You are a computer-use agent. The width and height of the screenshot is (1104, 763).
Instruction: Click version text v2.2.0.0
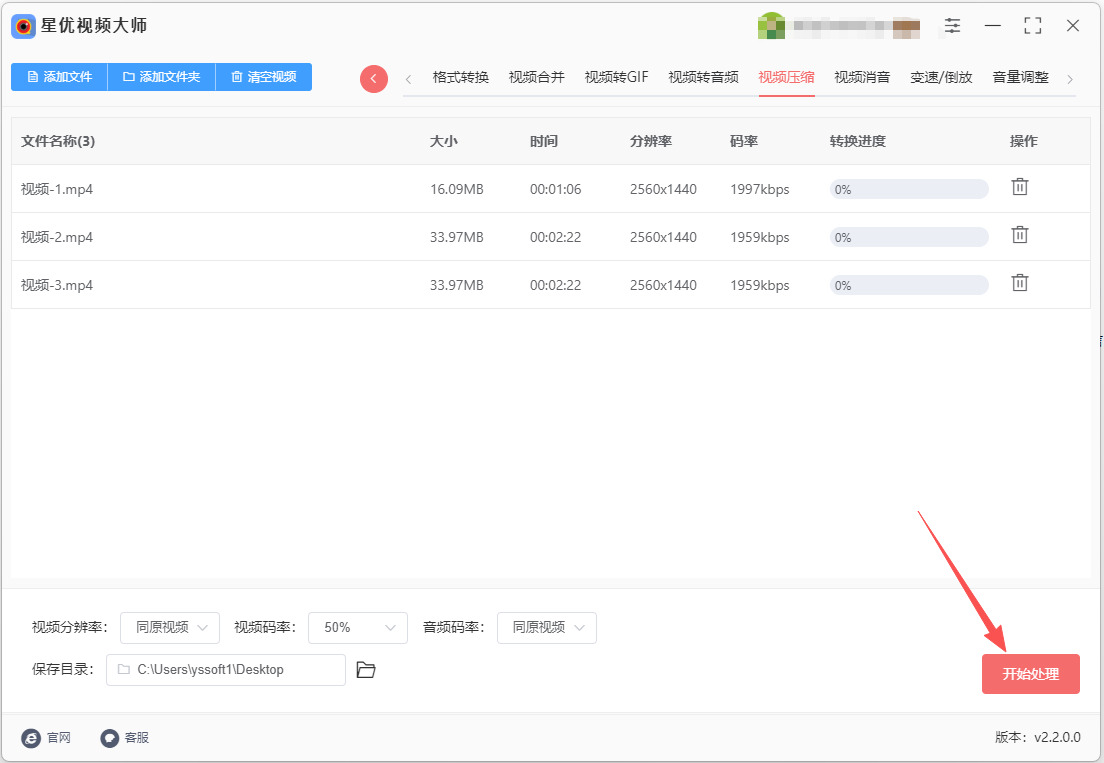1058,737
